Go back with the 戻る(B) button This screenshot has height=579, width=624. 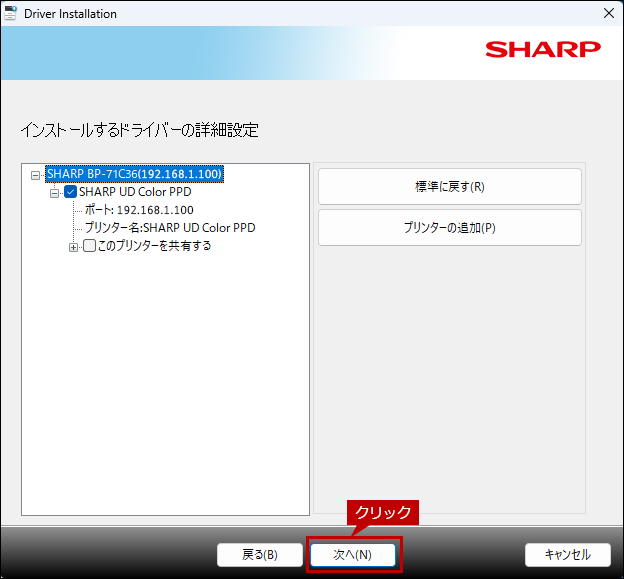pyautogui.click(x=260, y=554)
